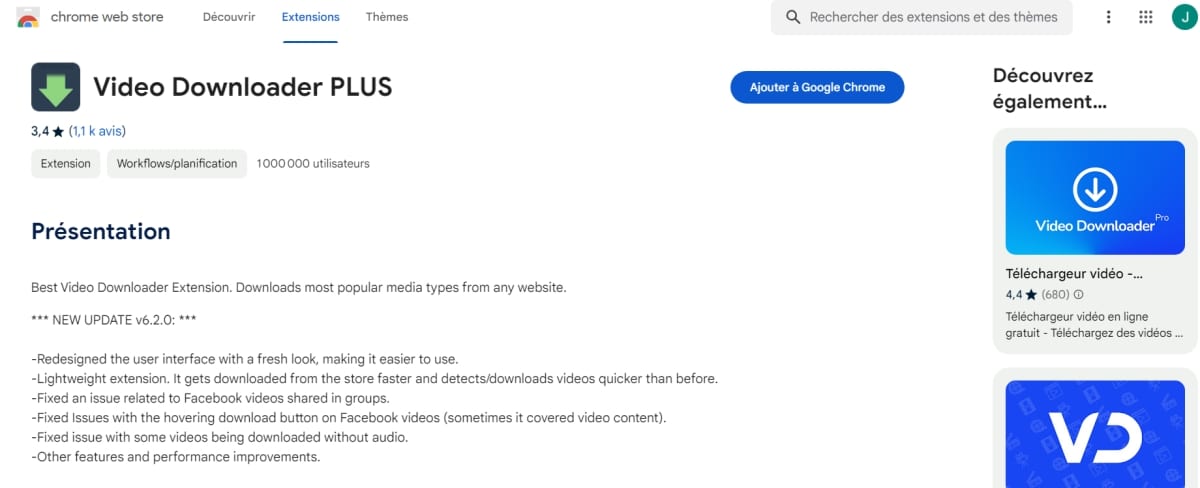Click the info icon beside 680 ratings
1200x488 pixels.
(x=1078, y=295)
